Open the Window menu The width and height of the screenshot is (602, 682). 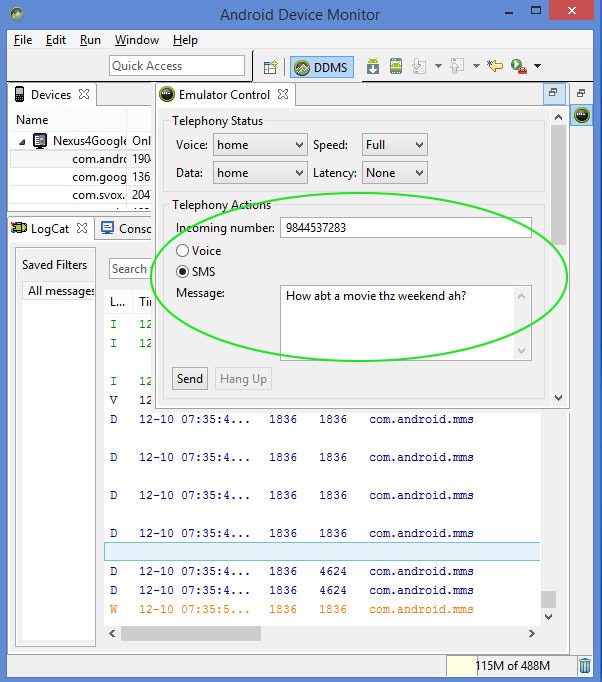(x=137, y=40)
